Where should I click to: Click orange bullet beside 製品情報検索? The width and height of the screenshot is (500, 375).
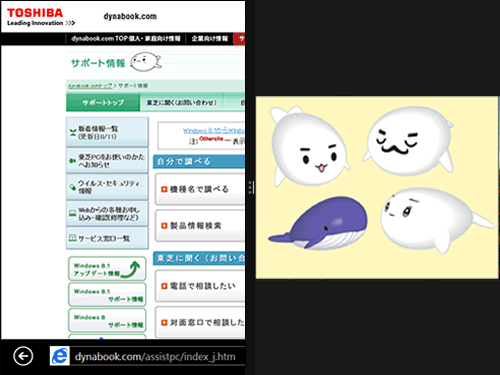[164, 226]
